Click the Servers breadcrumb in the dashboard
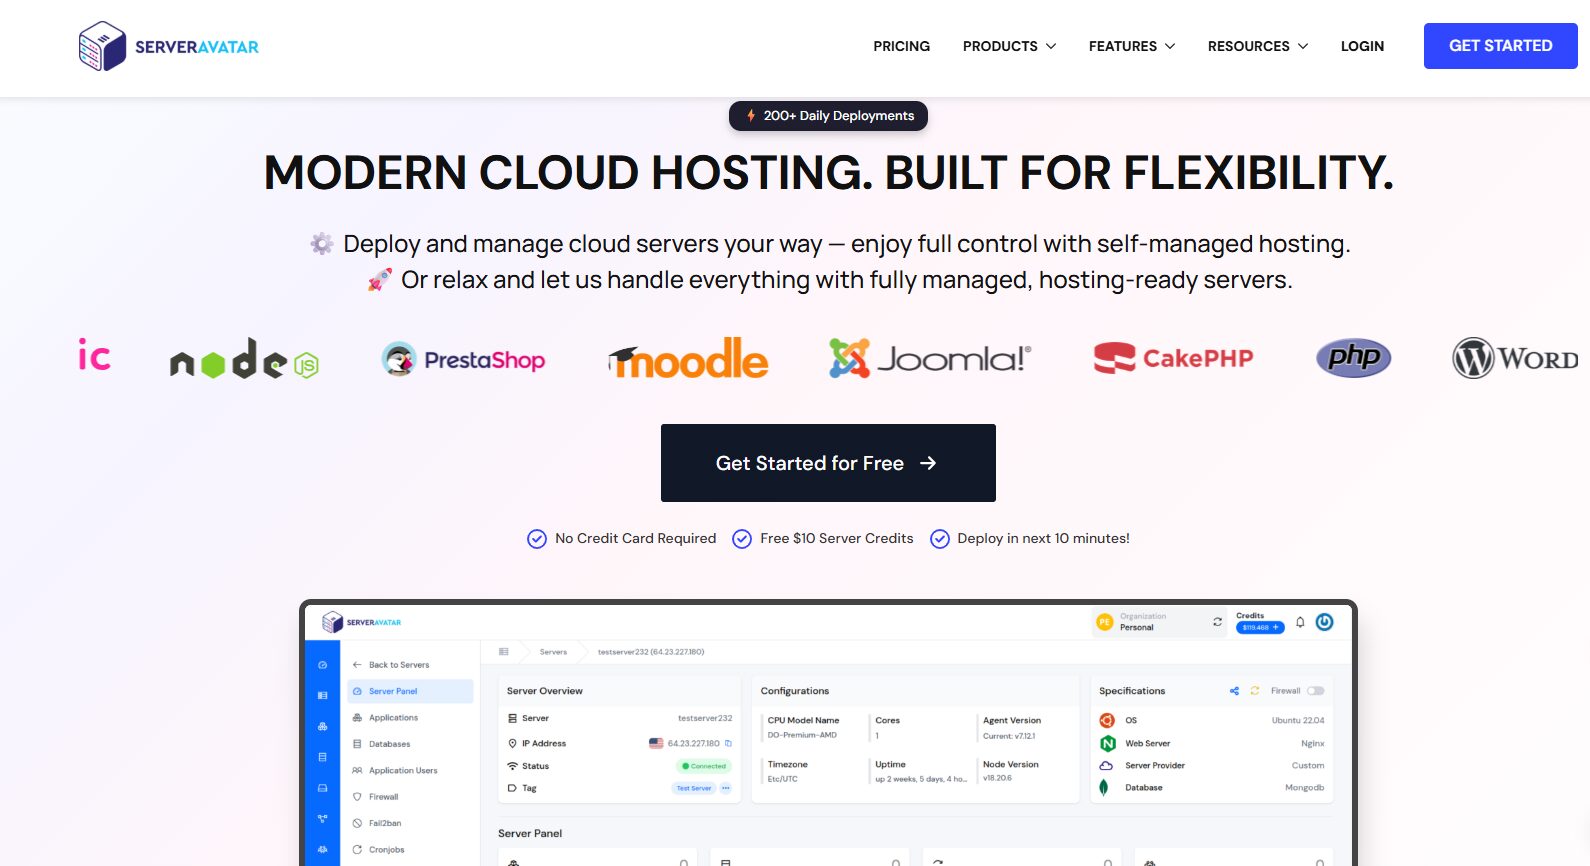The height and width of the screenshot is (866, 1590). click(x=553, y=652)
